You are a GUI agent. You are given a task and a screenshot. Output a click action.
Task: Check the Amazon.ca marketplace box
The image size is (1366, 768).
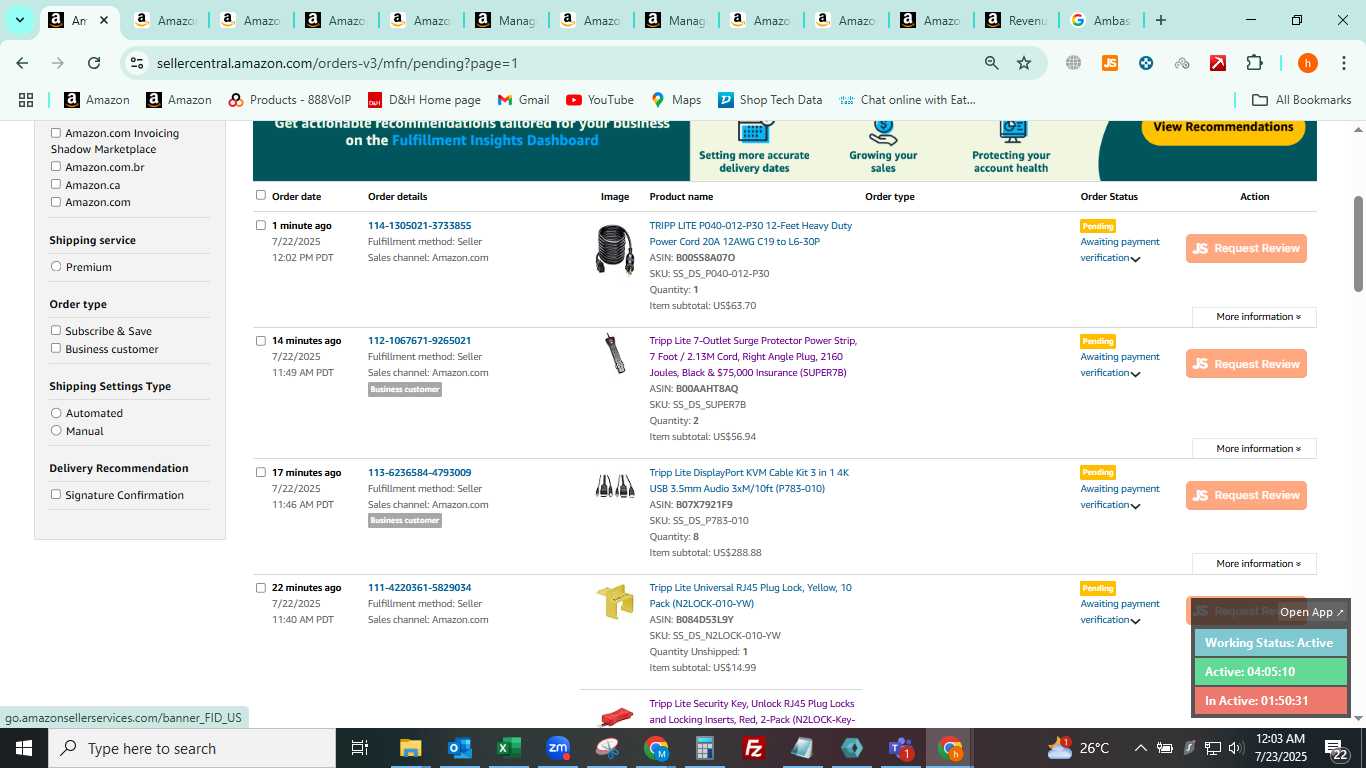pos(56,185)
